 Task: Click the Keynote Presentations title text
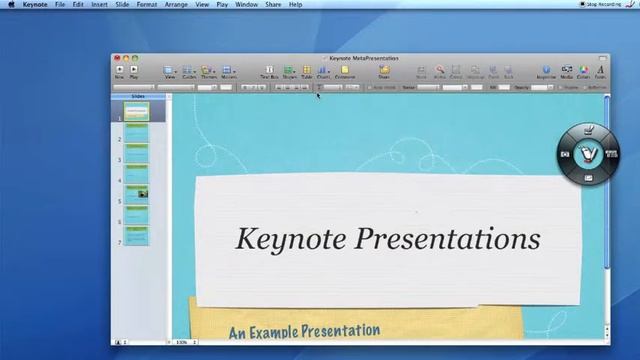point(388,239)
